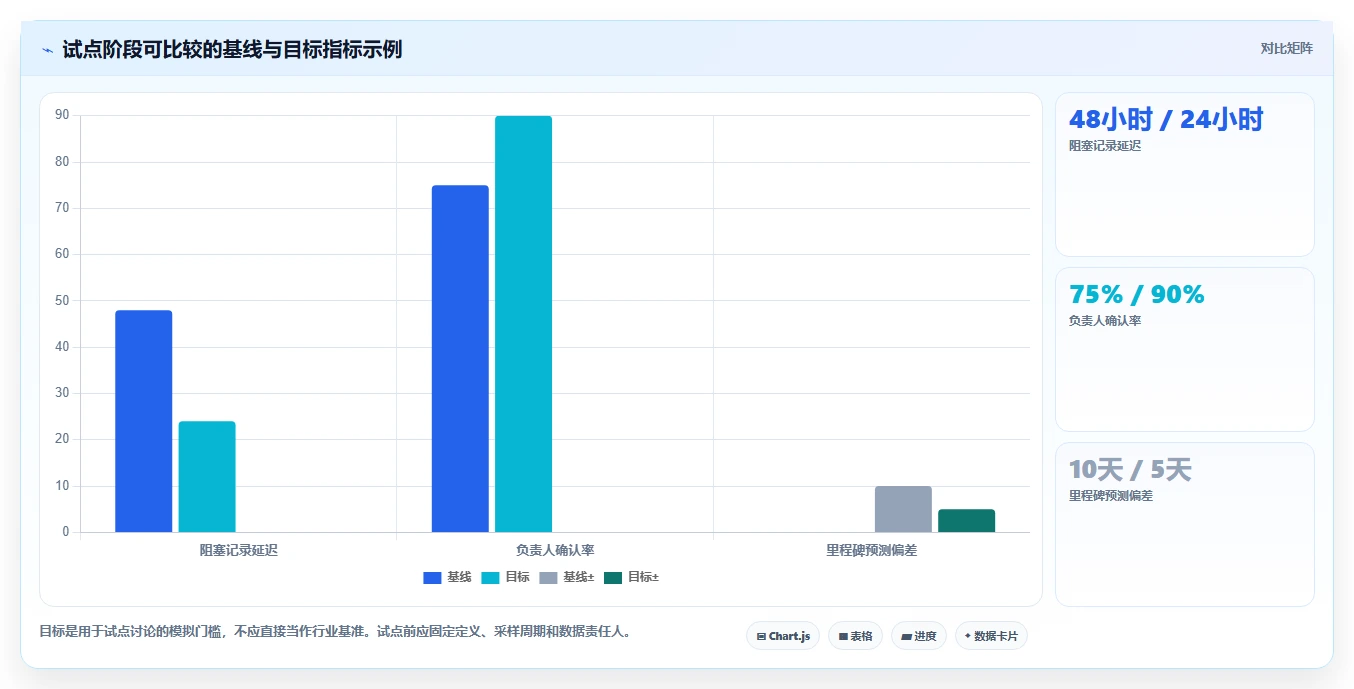Click the 负责人确认率 x-axis label

pyautogui.click(x=555, y=550)
